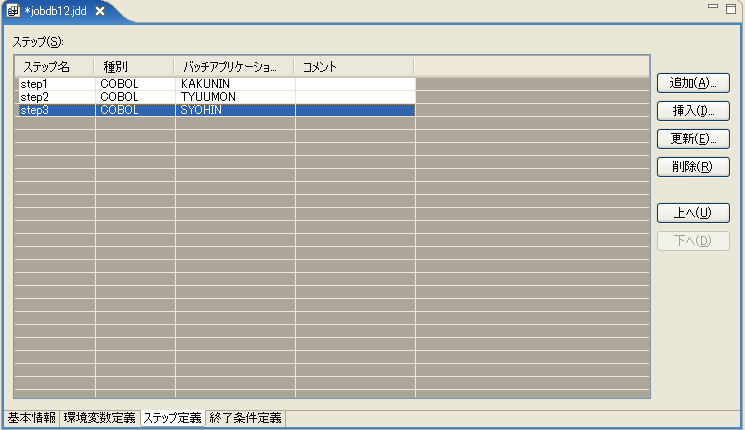Close the jobdb12.jdd editor tab
The image size is (745, 430).
tap(100, 11)
